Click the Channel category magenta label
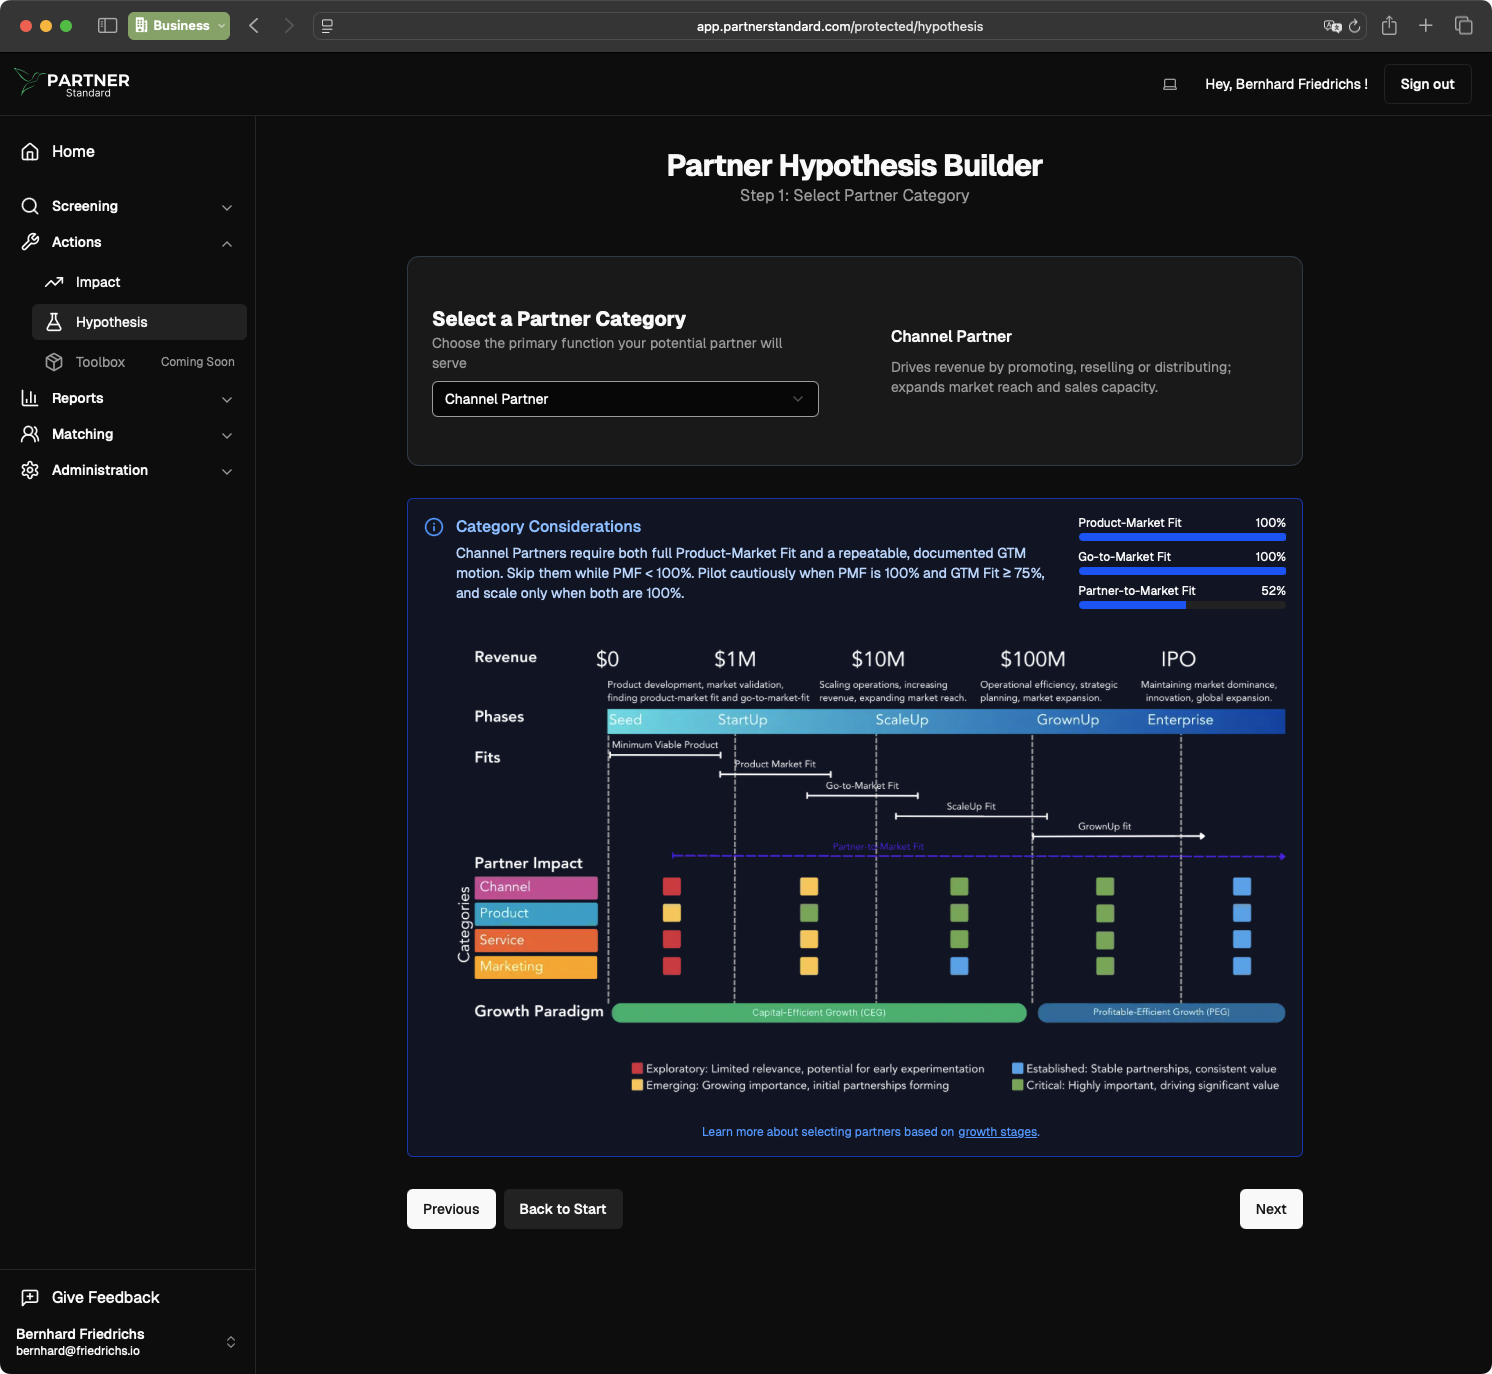The width and height of the screenshot is (1492, 1374). [536, 887]
